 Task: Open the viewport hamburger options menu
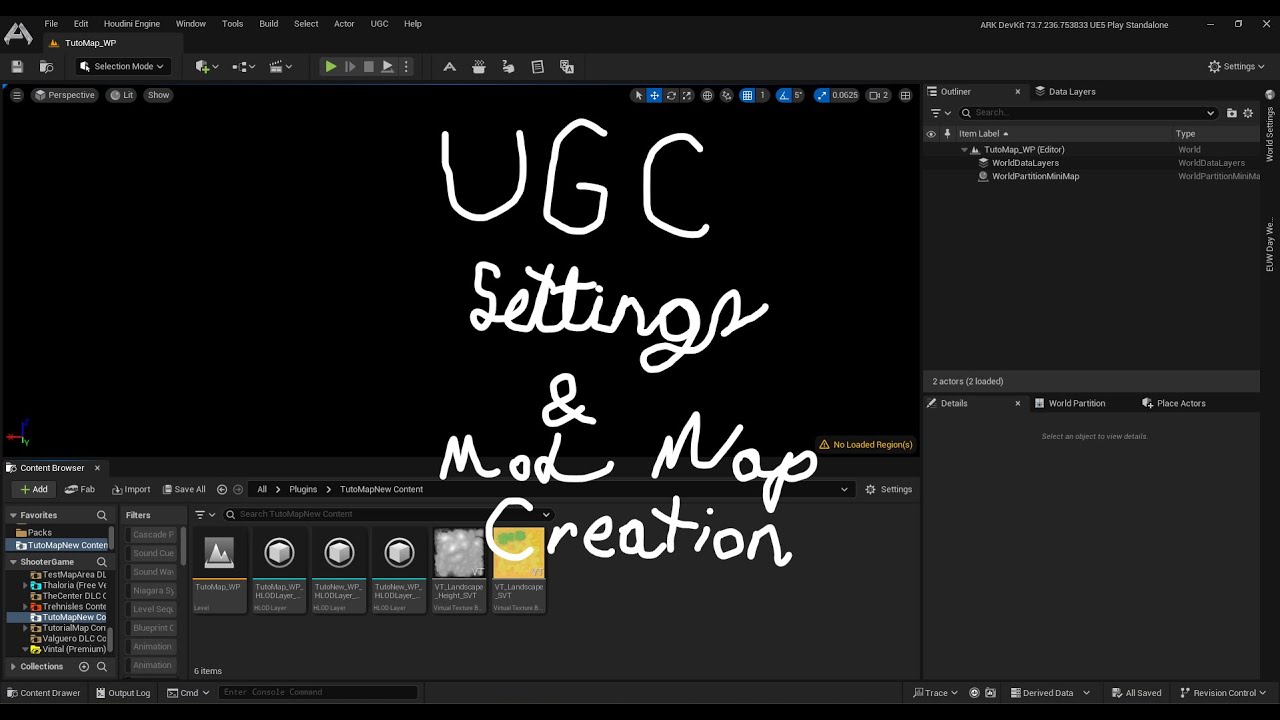[16, 95]
